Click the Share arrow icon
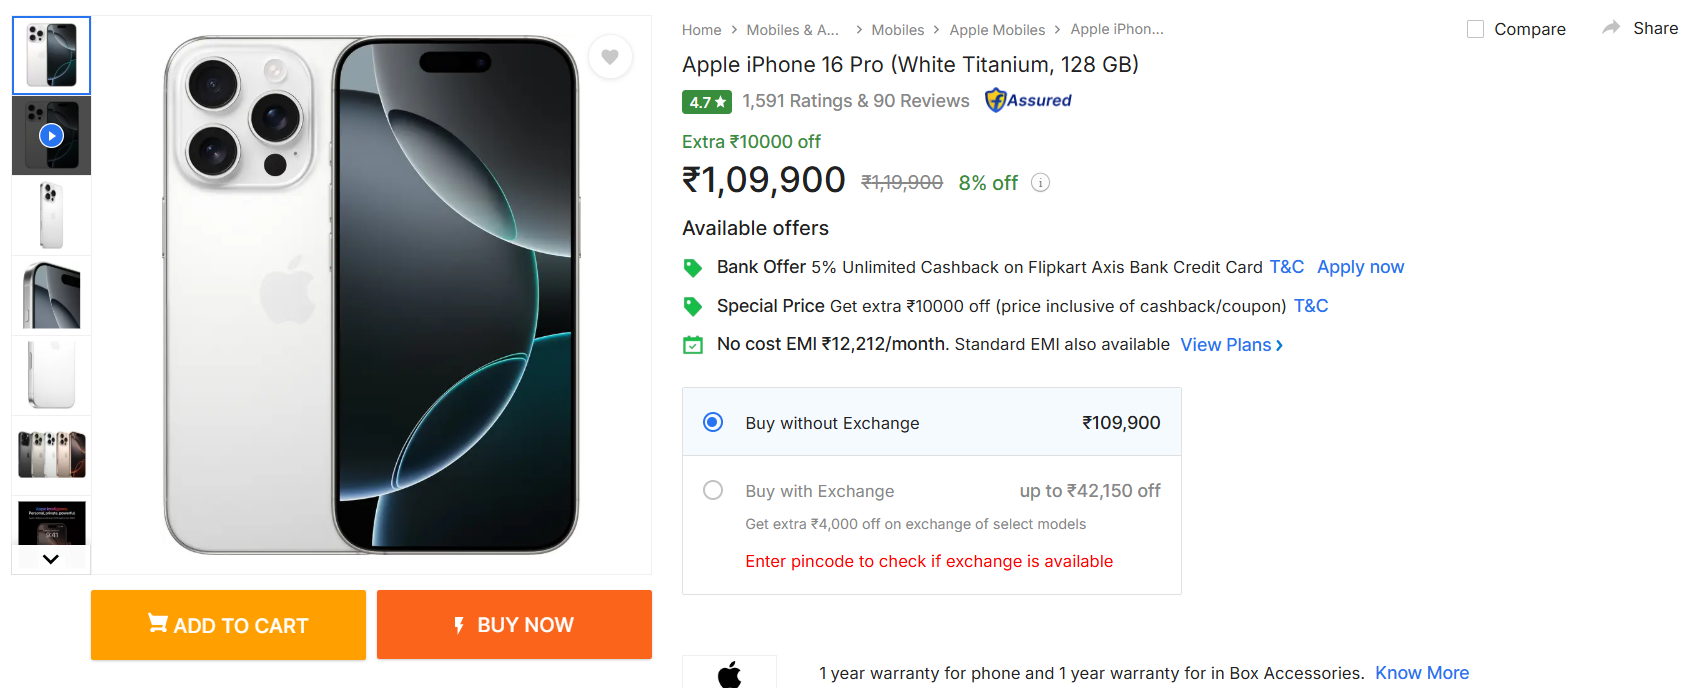The image size is (1692, 688). (x=1611, y=28)
